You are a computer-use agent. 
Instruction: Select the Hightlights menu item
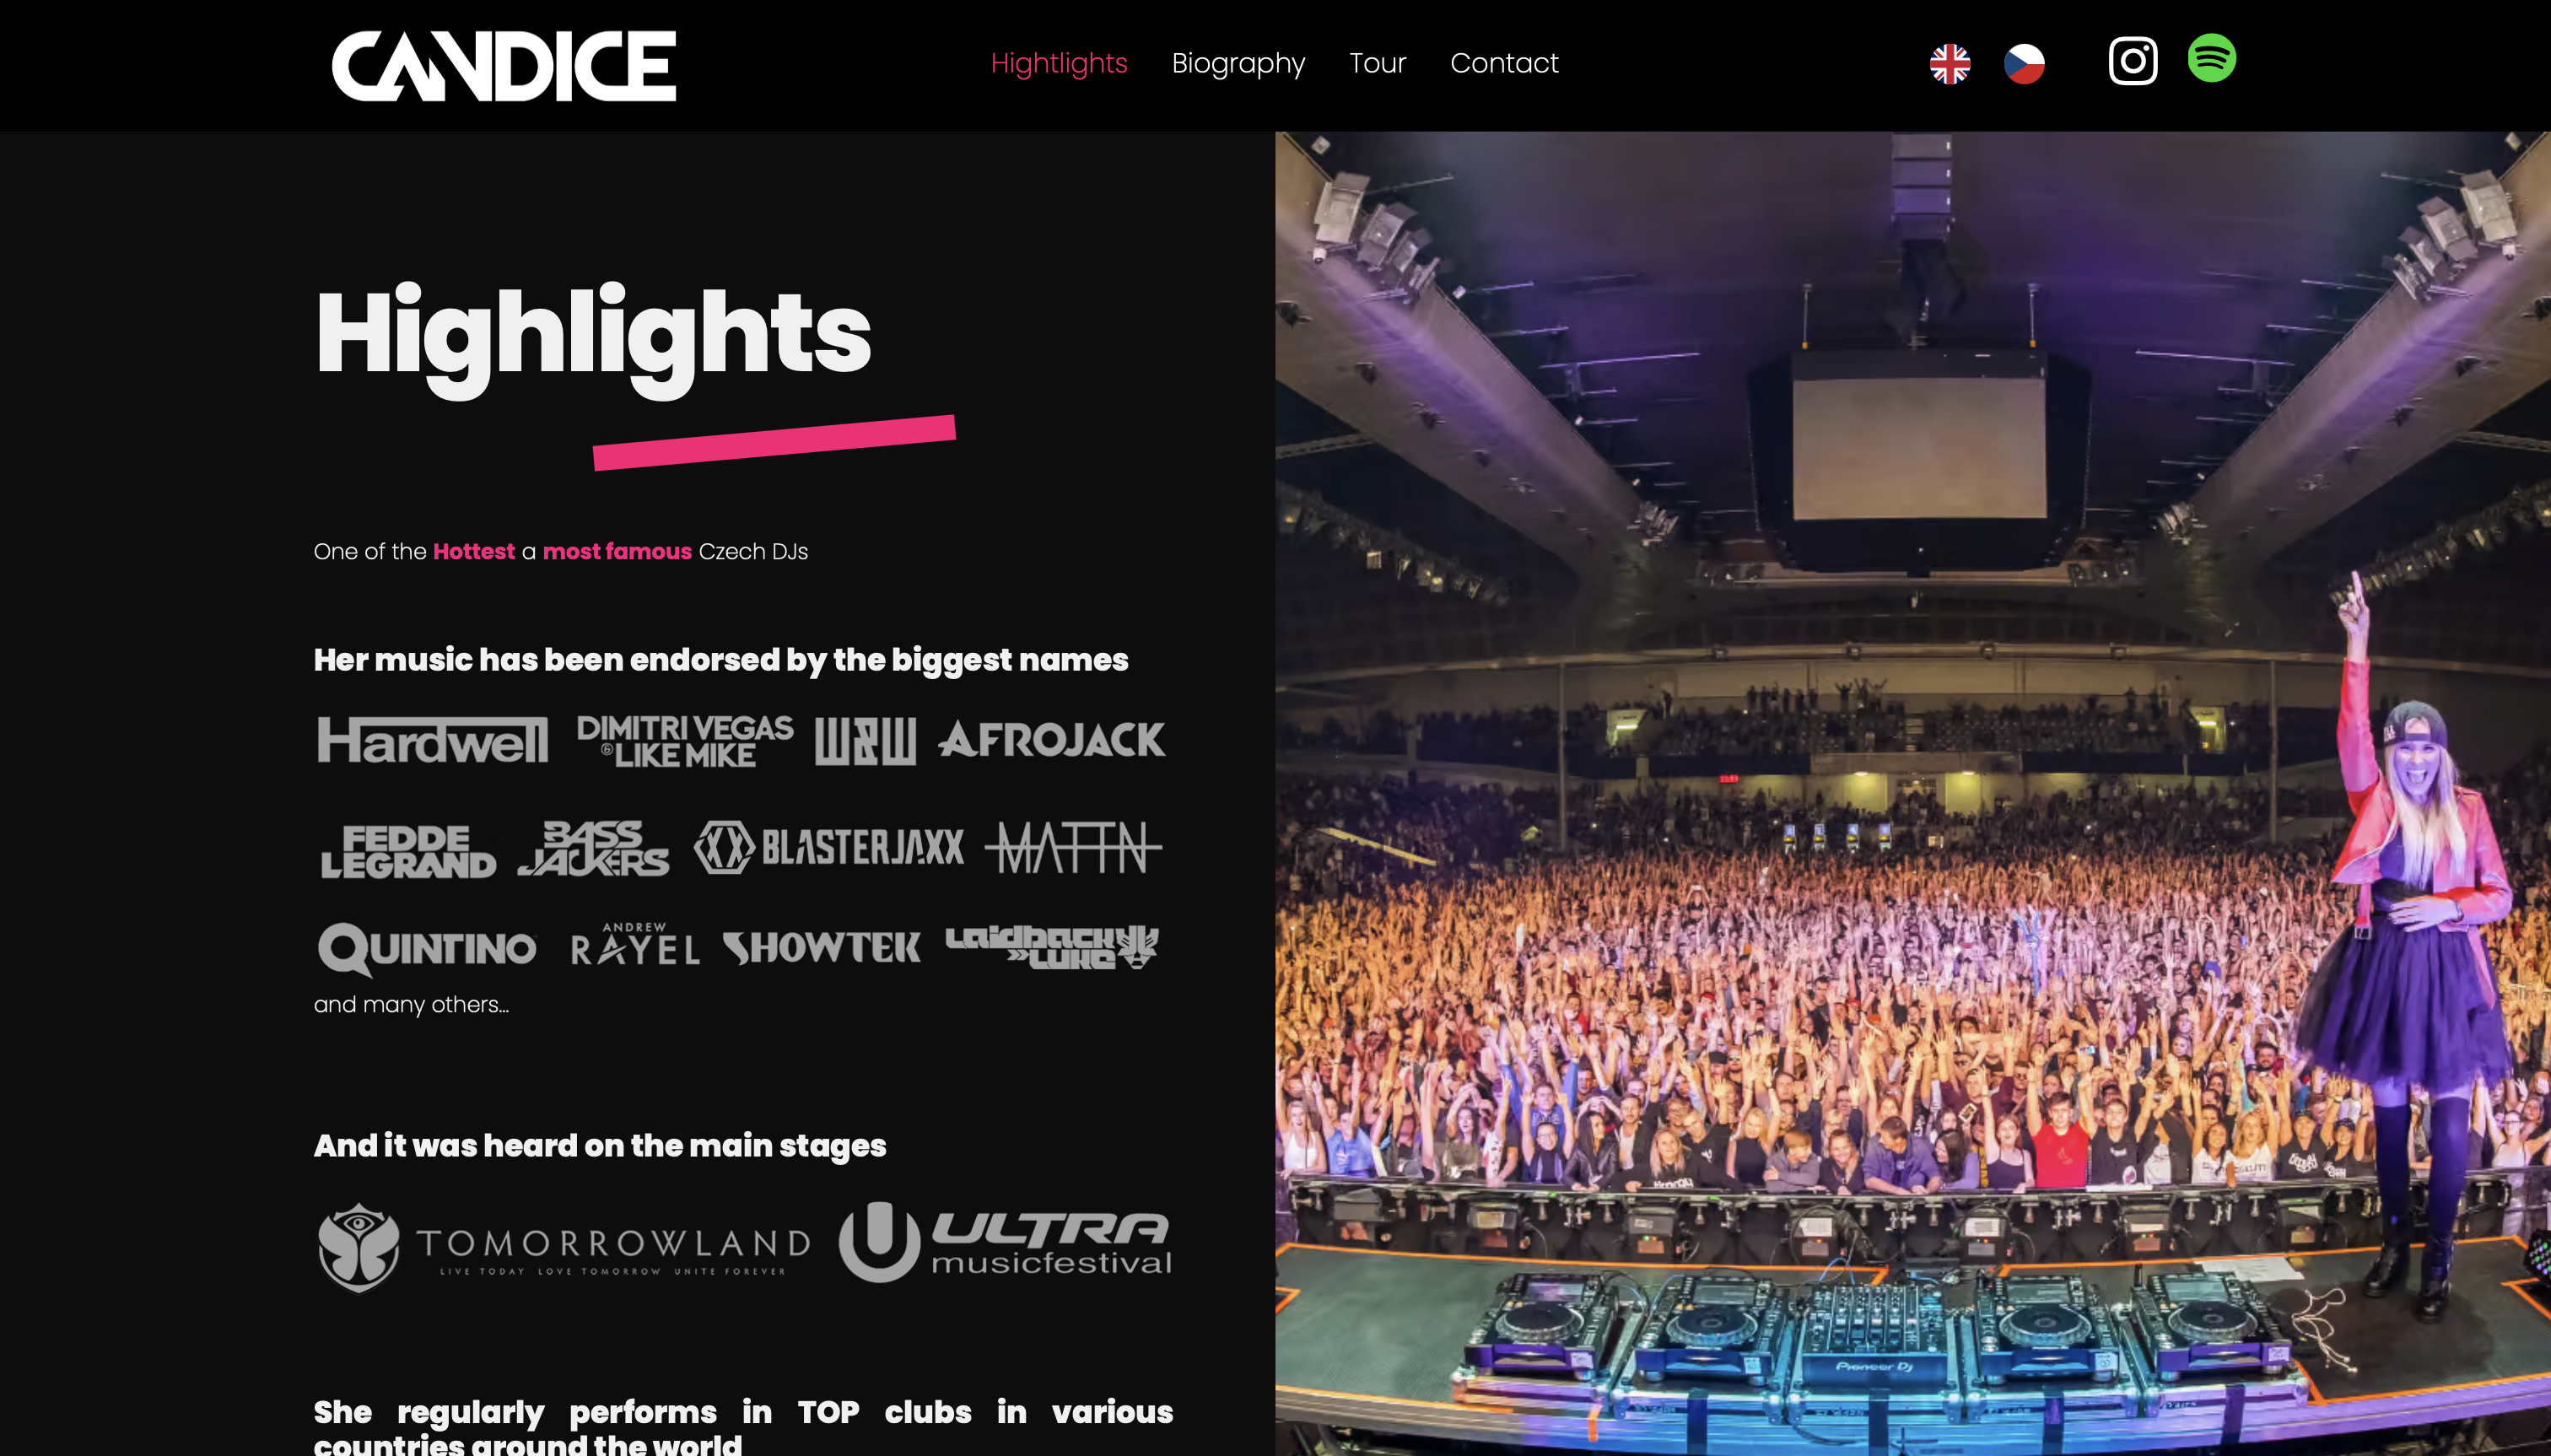pos(1059,63)
